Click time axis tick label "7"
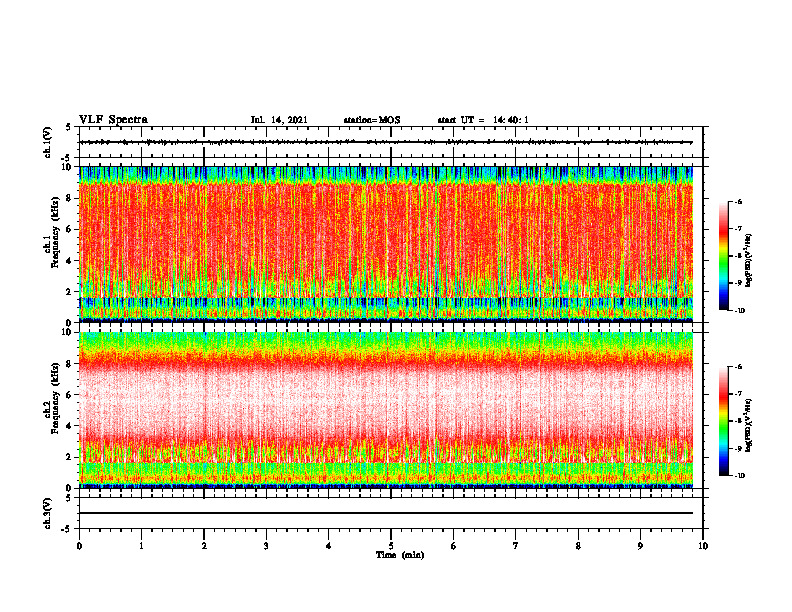The width and height of the screenshot is (792, 612). [x=516, y=546]
